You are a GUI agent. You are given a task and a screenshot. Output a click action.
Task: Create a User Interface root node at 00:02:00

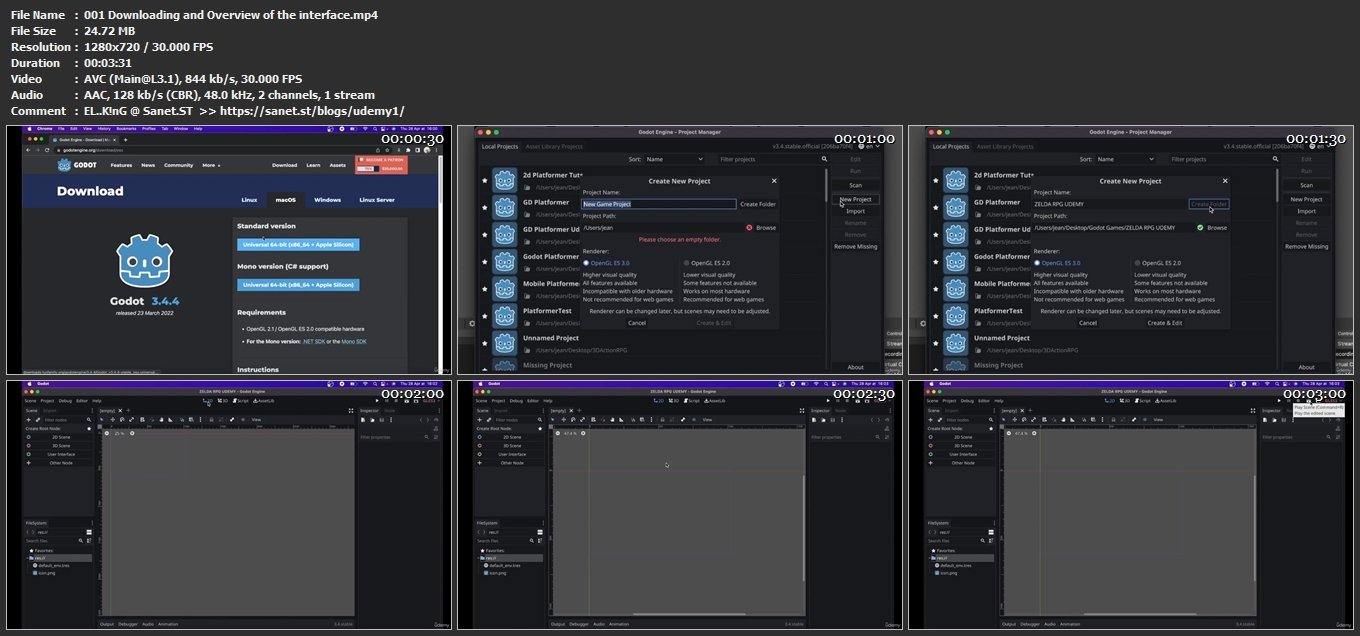pyautogui.click(x=58, y=454)
